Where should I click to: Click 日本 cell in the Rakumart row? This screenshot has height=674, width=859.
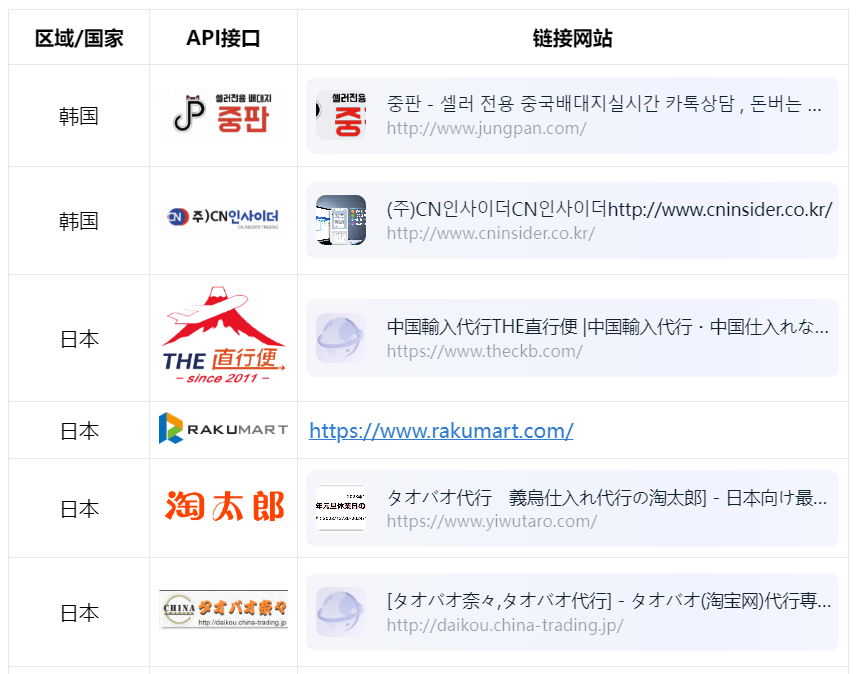click(x=79, y=431)
